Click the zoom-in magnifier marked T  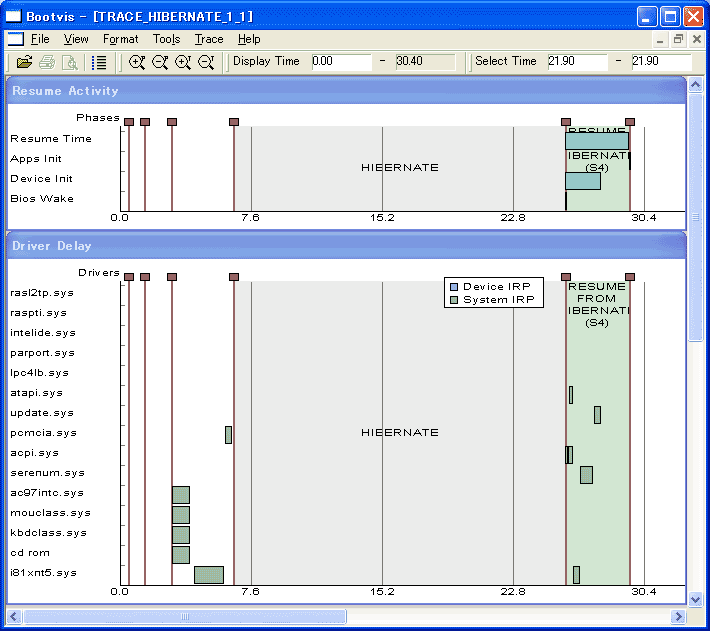pos(183,62)
